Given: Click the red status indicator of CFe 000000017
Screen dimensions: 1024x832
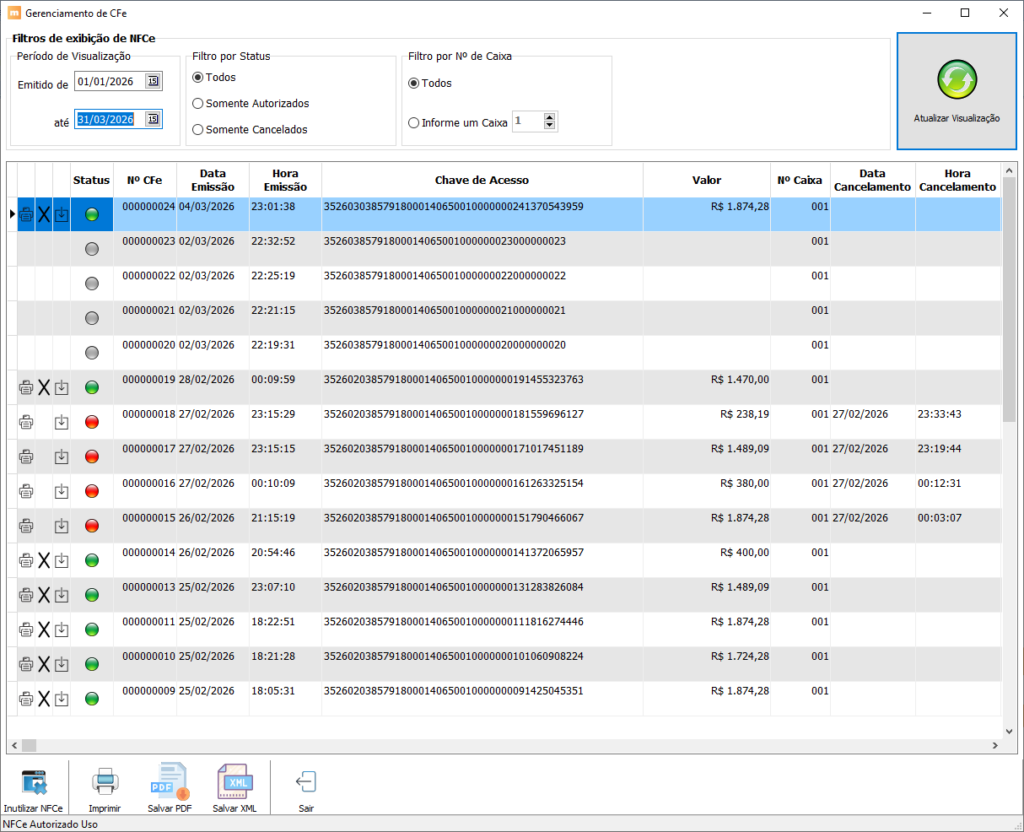Looking at the screenshot, I should coord(92,457).
